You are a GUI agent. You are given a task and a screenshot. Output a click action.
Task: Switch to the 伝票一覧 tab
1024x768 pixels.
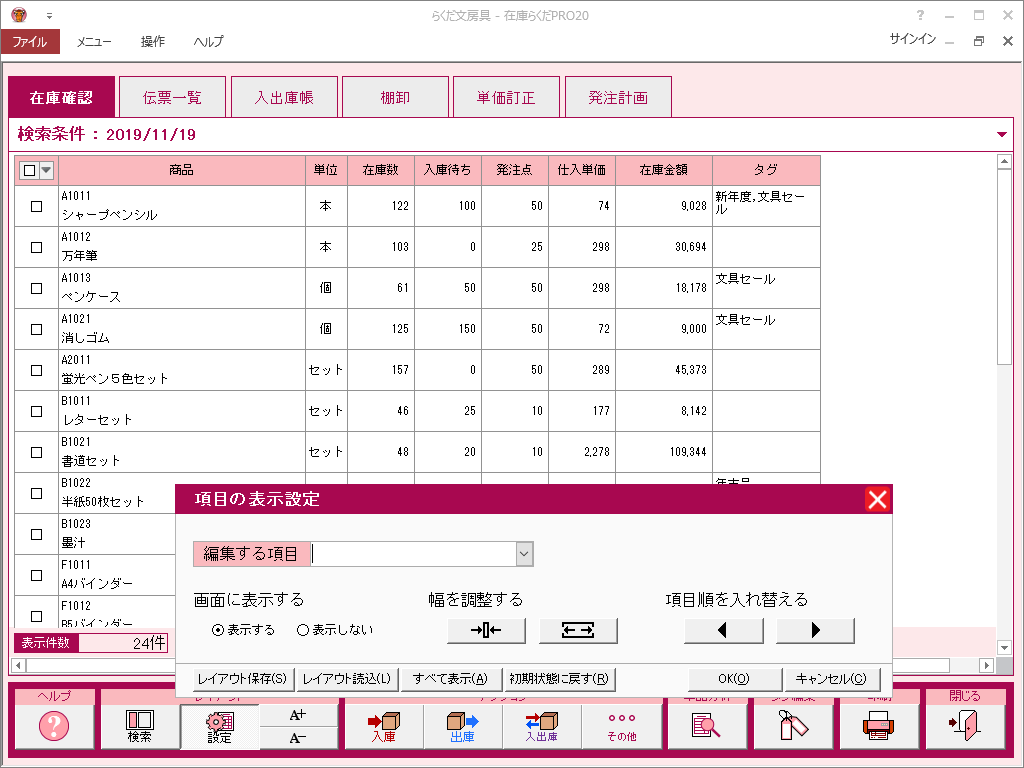tap(172, 98)
